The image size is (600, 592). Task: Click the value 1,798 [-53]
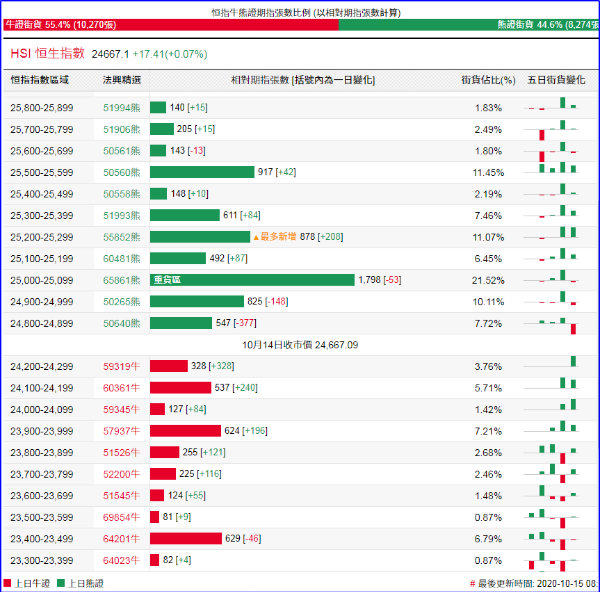(380, 280)
